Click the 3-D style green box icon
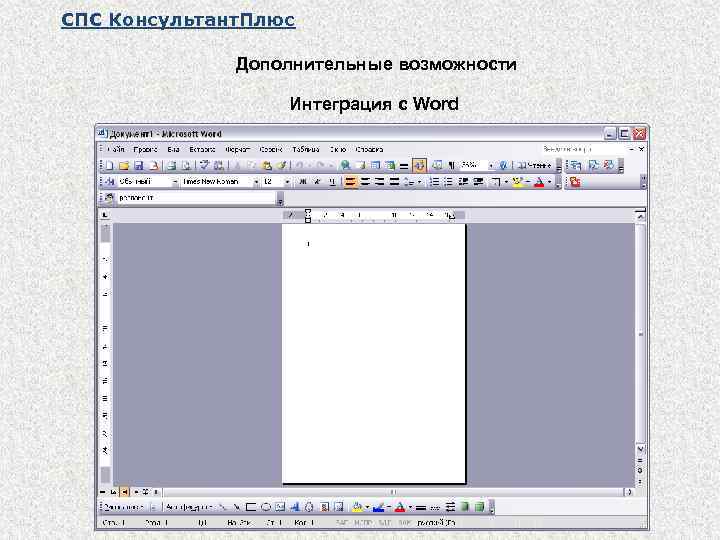The height and width of the screenshot is (540, 720). coord(479,507)
